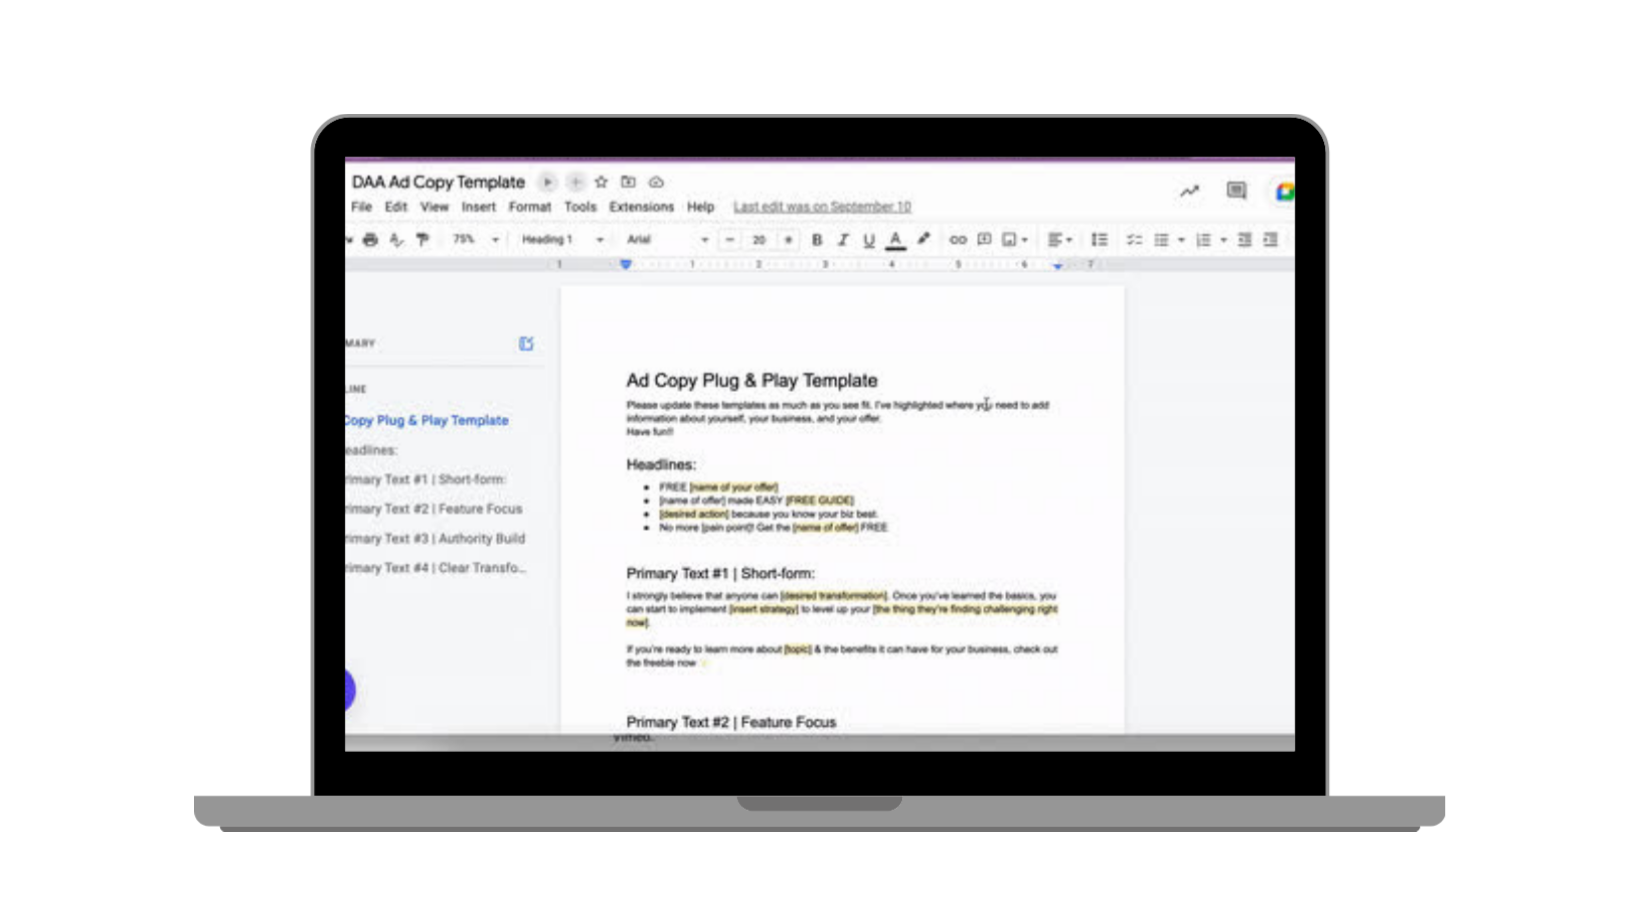Viewport: 1640px width, 924px height.
Task: Open the View menu
Action: click(434, 207)
